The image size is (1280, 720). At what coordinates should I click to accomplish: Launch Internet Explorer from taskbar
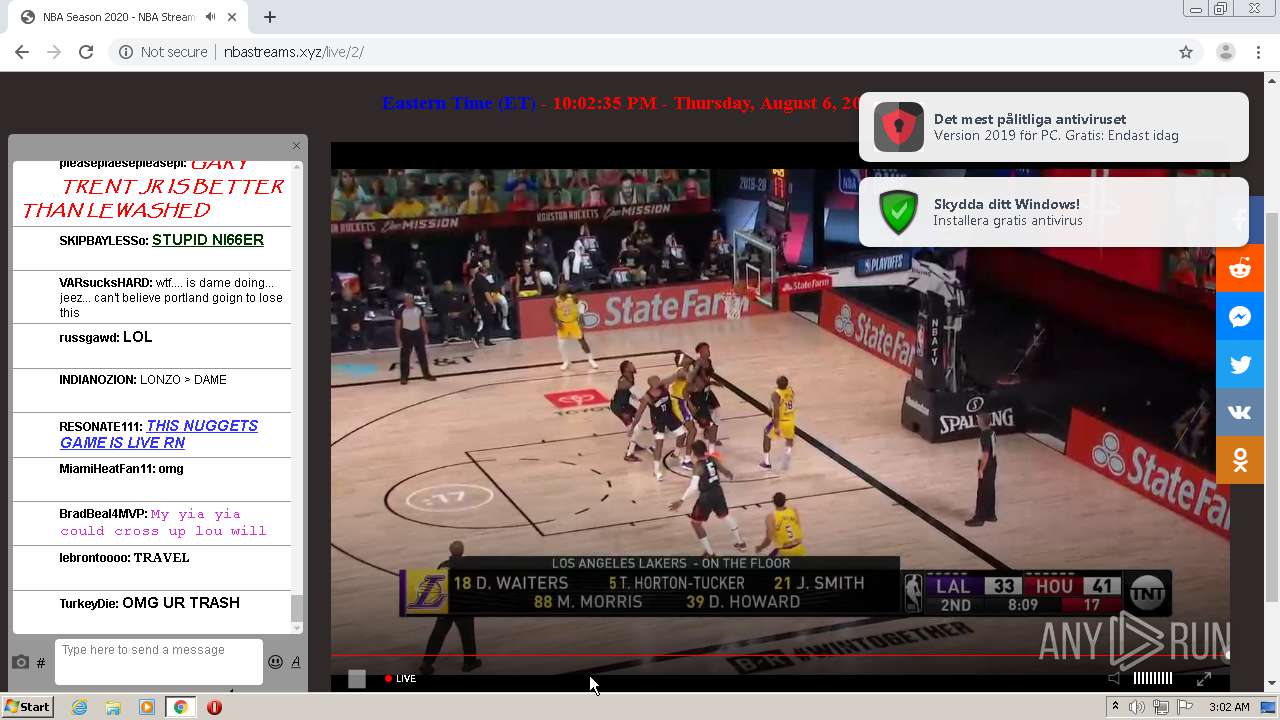(x=79, y=707)
